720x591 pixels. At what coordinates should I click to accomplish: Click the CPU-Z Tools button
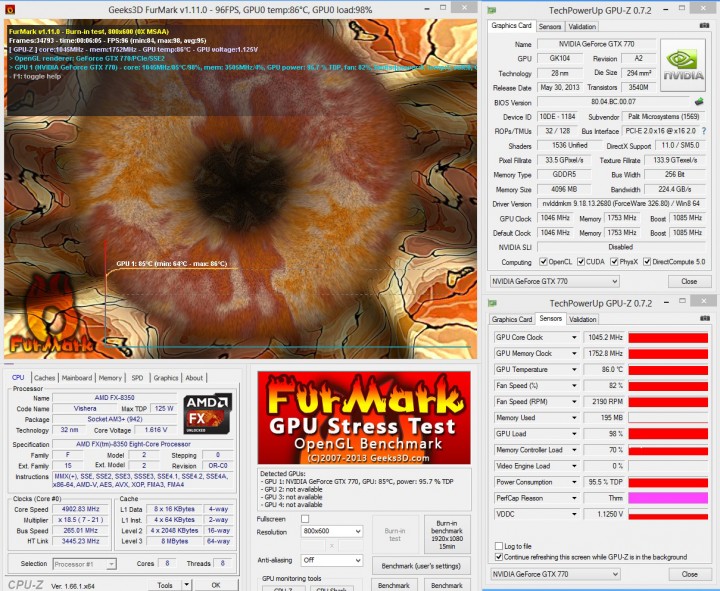click(x=165, y=585)
